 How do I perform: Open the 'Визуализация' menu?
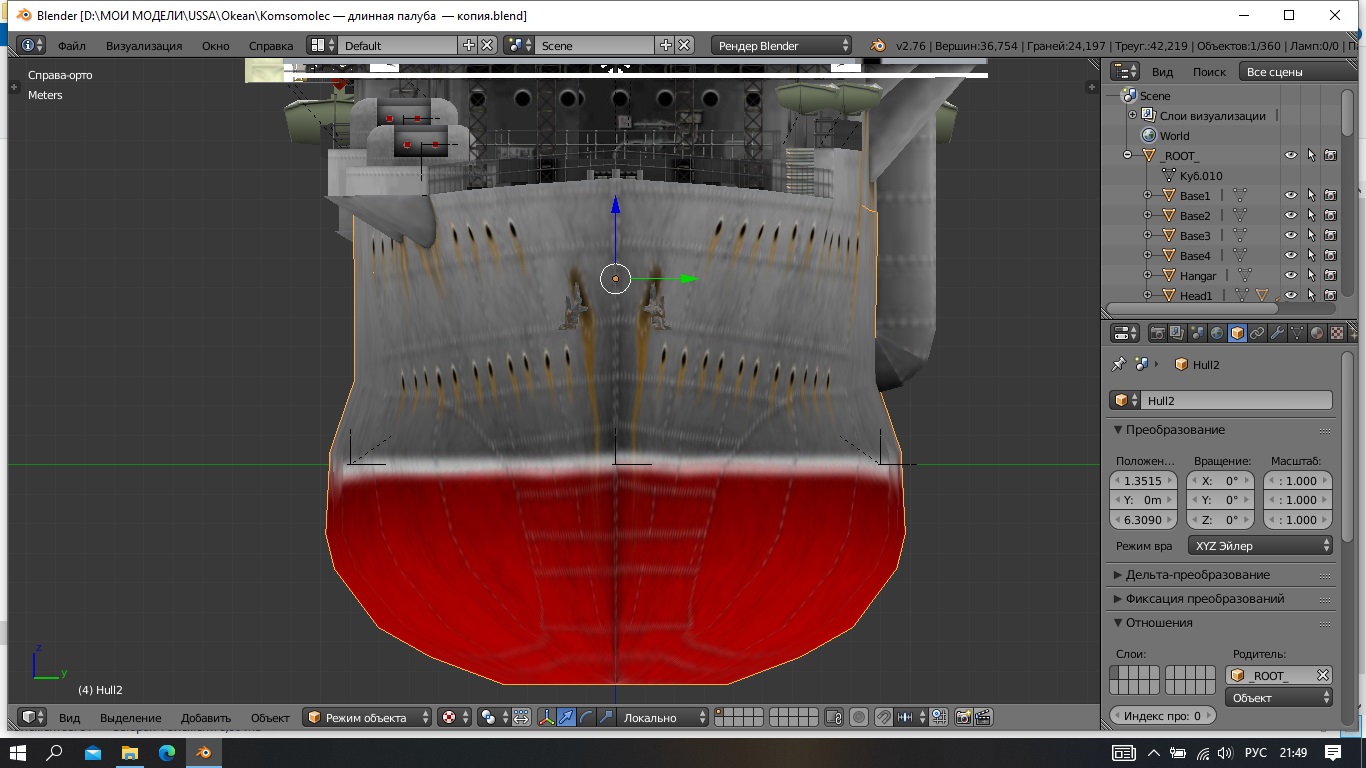point(144,46)
